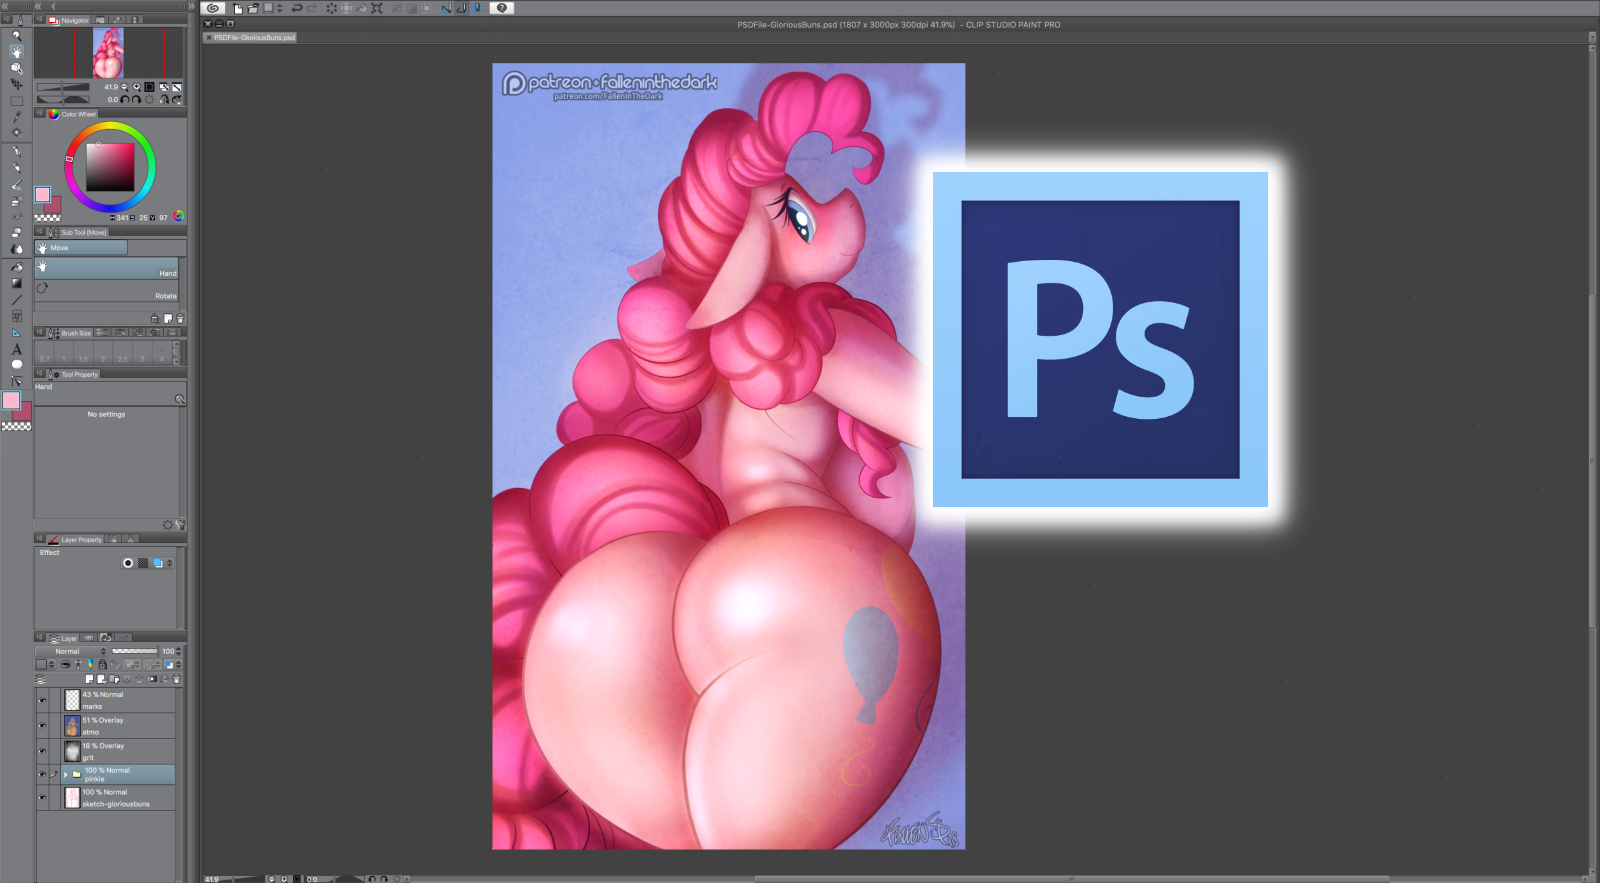Open a file from the command bar

[254, 8]
